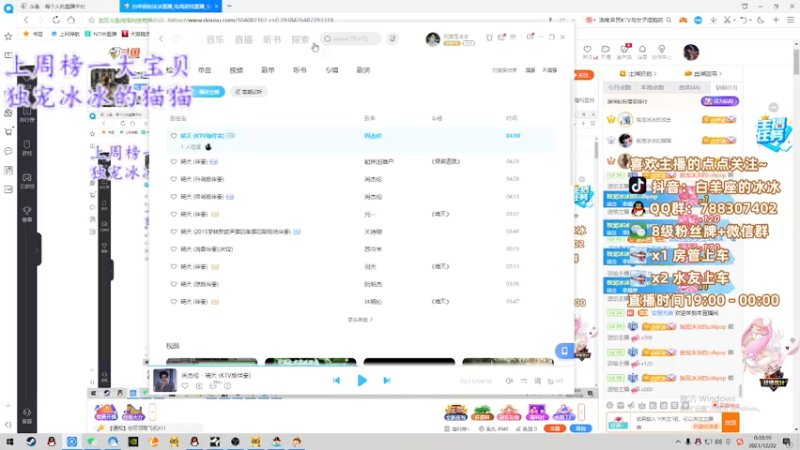Go back in the Kugou window
The width and height of the screenshot is (800, 450).
point(161,39)
